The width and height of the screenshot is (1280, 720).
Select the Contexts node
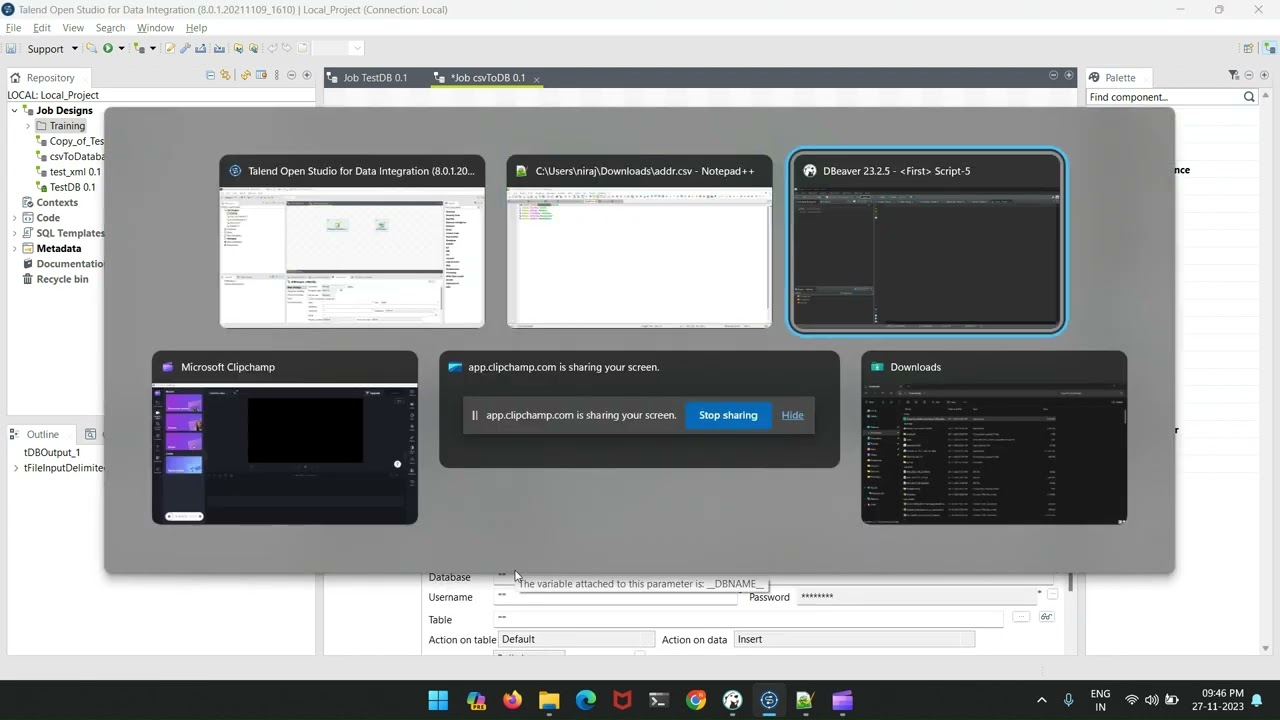(50, 202)
